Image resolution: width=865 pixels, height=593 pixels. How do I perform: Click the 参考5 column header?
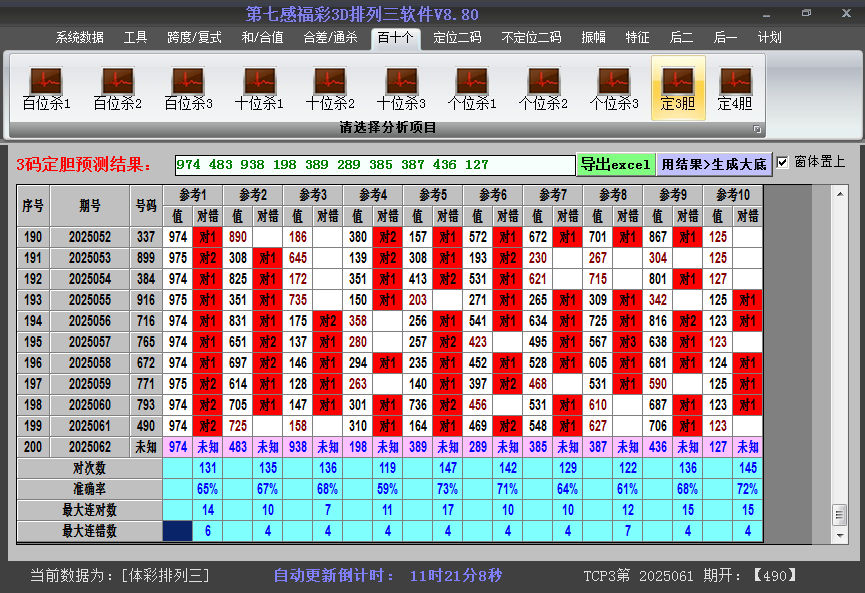(x=433, y=195)
